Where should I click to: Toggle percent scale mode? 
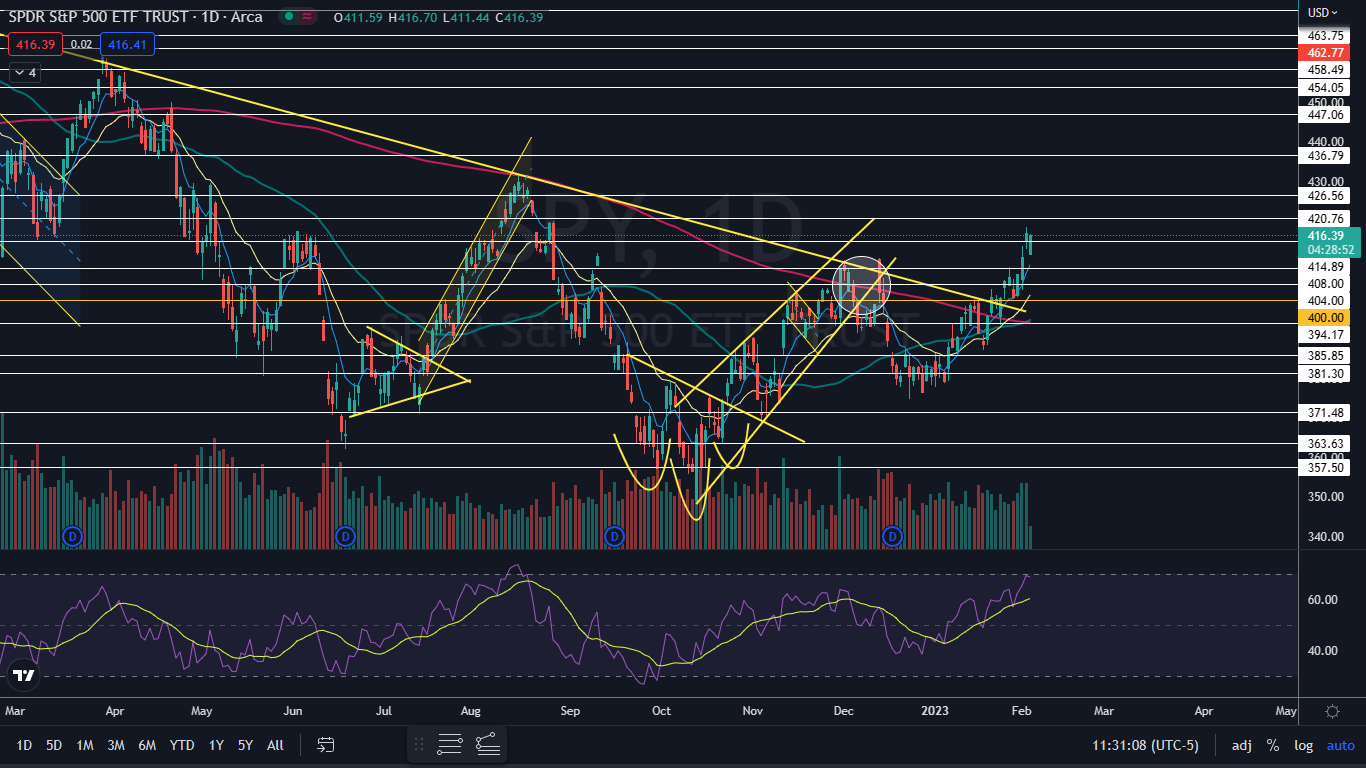(1273, 745)
